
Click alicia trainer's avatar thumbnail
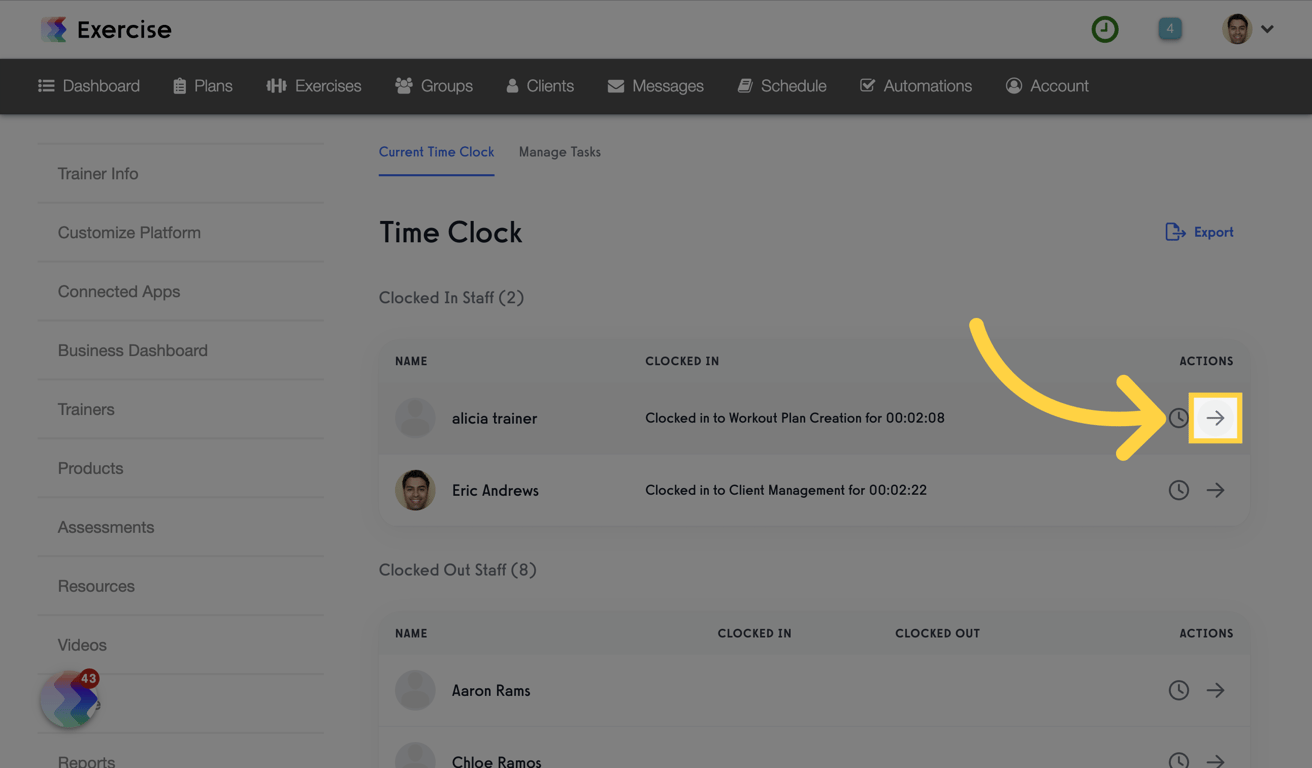click(x=415, y=418)
